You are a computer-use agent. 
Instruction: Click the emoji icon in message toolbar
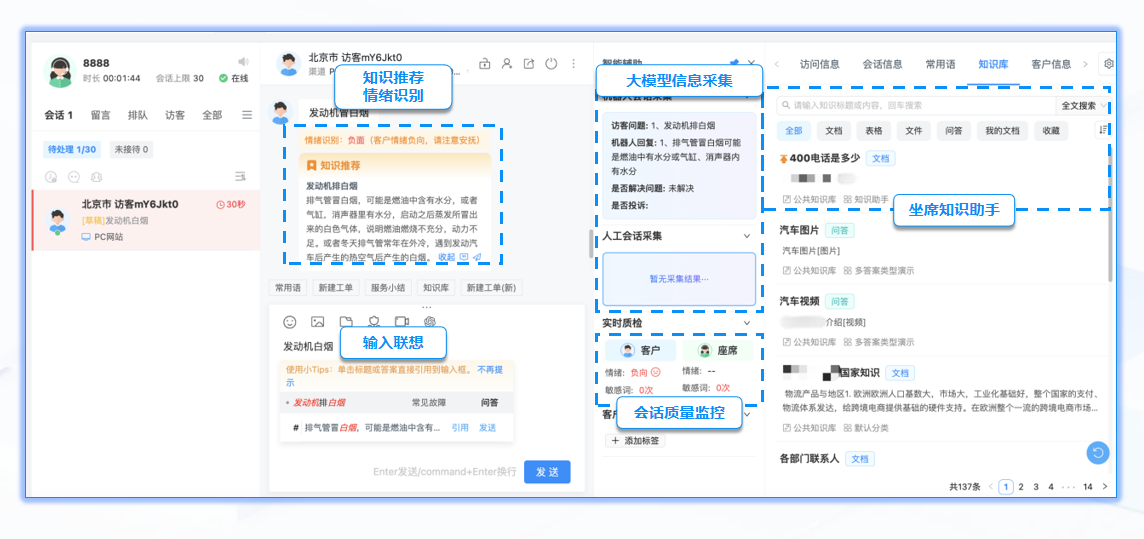(x=290, y=322)
